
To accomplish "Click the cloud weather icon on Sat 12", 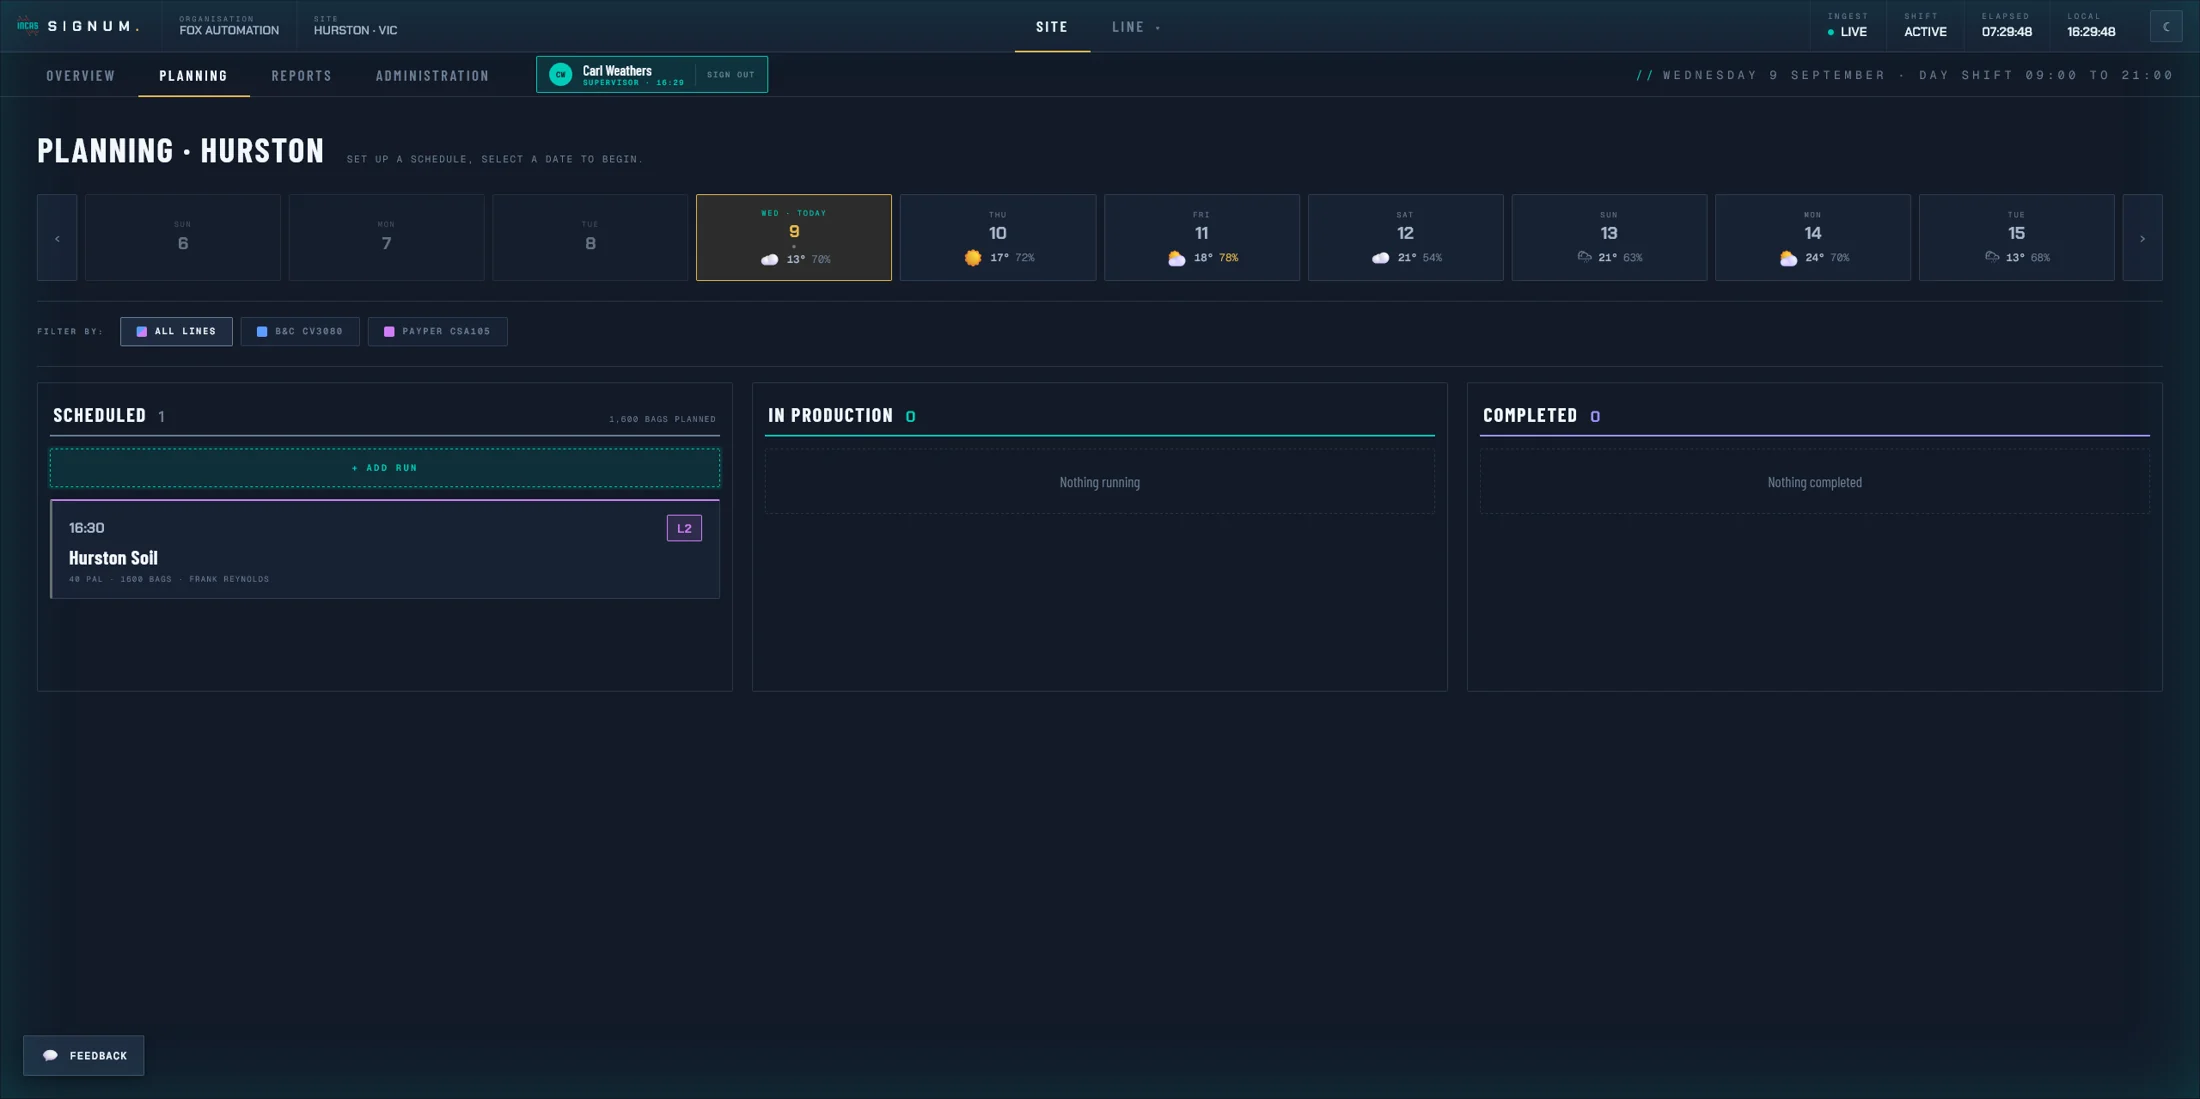I will (x=1380, y=258).
